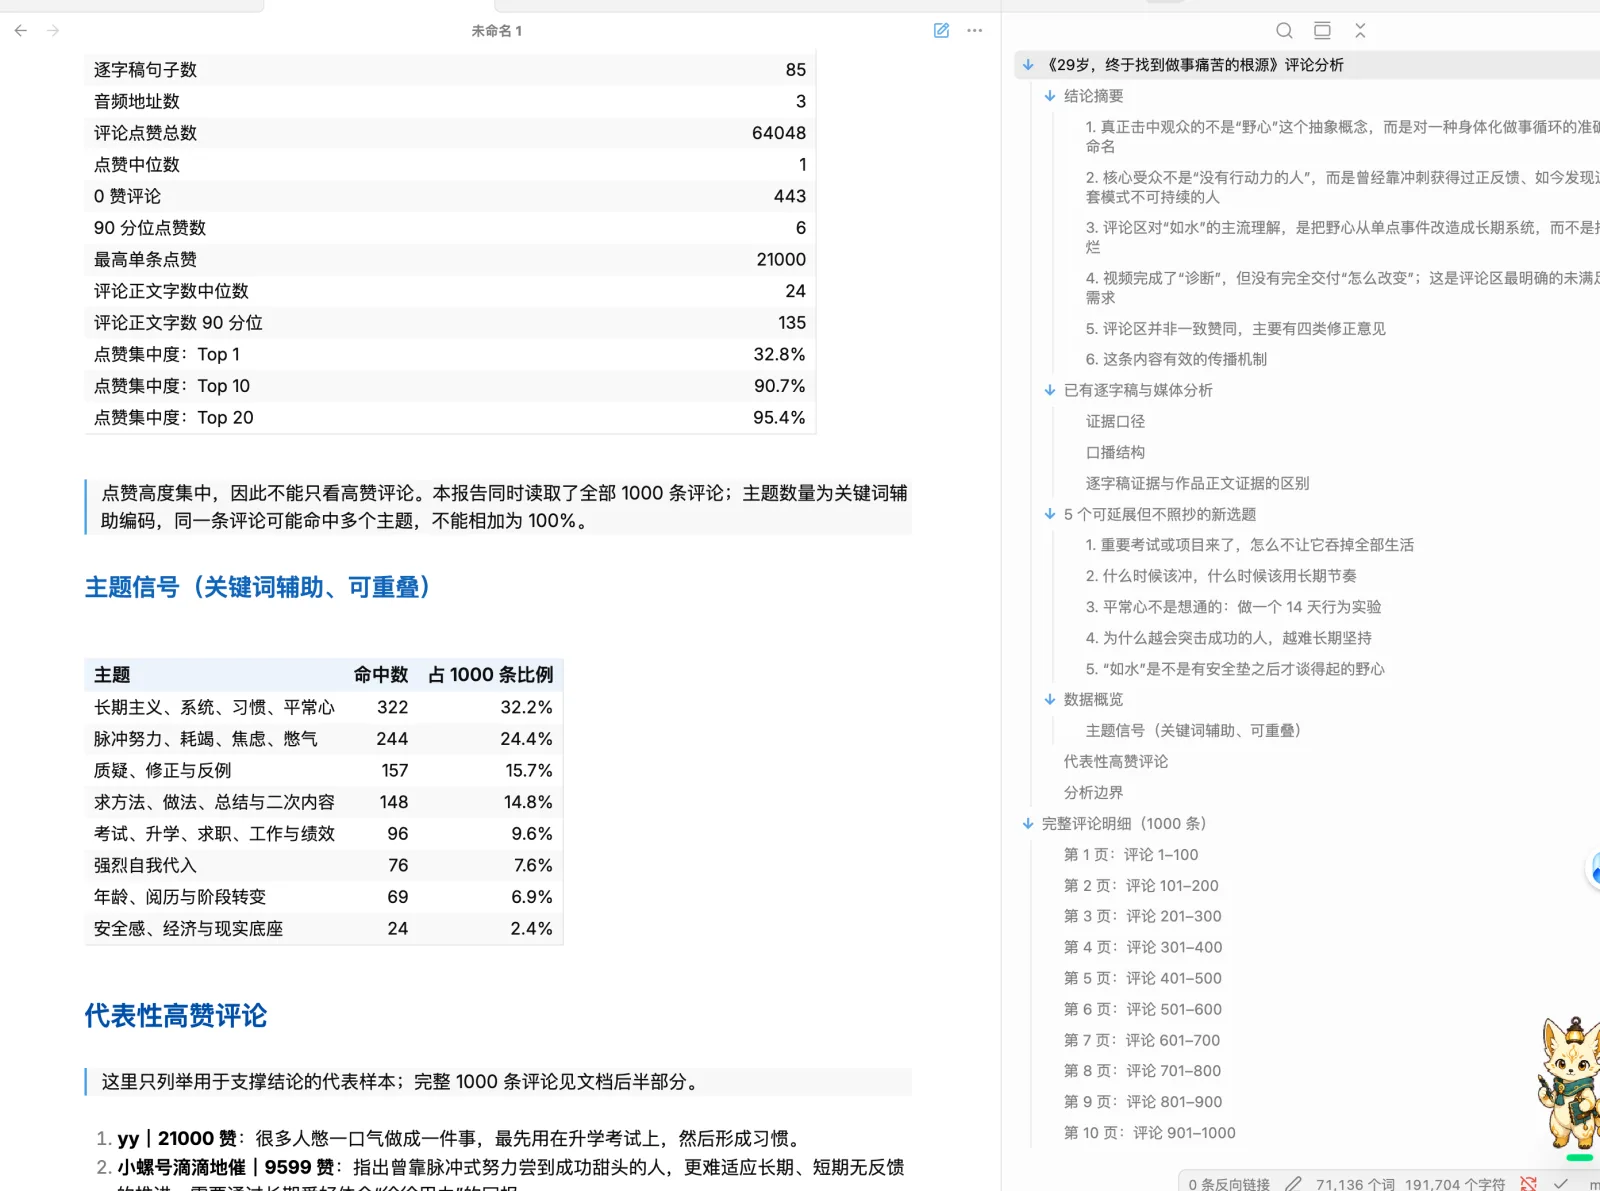Select 主题信号(关键词辅助、可重叠) in outline

pos(1195,730)
